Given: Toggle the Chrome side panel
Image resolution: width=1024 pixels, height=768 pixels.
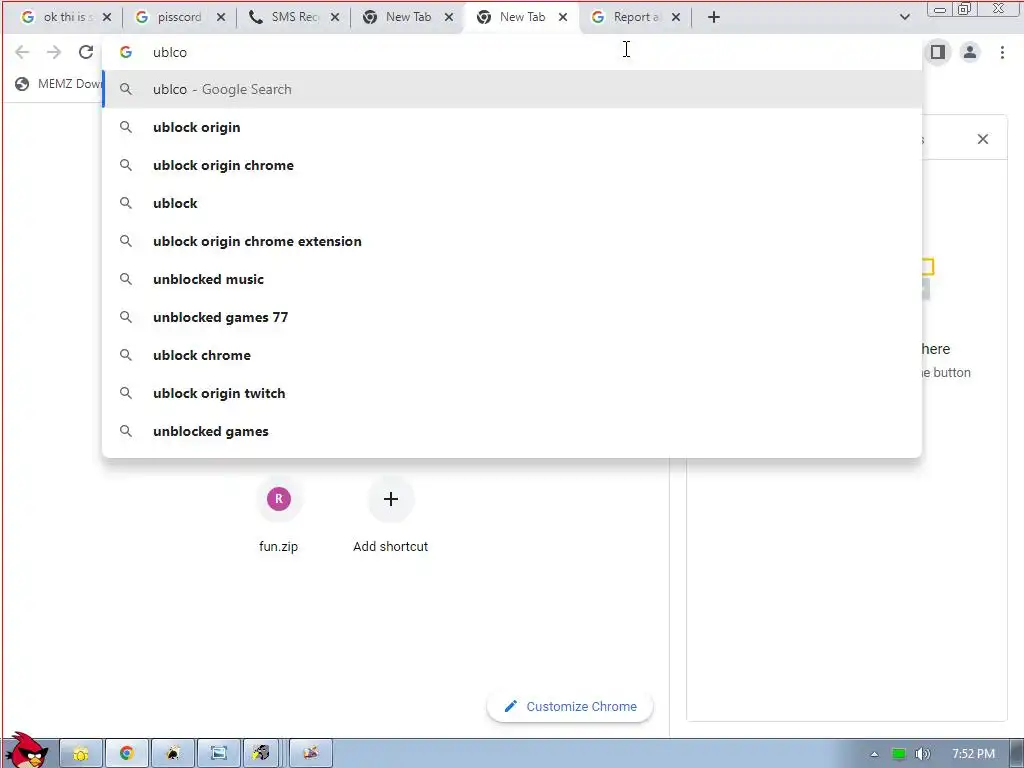Looking at the screenshot, I should coord(938,52).
